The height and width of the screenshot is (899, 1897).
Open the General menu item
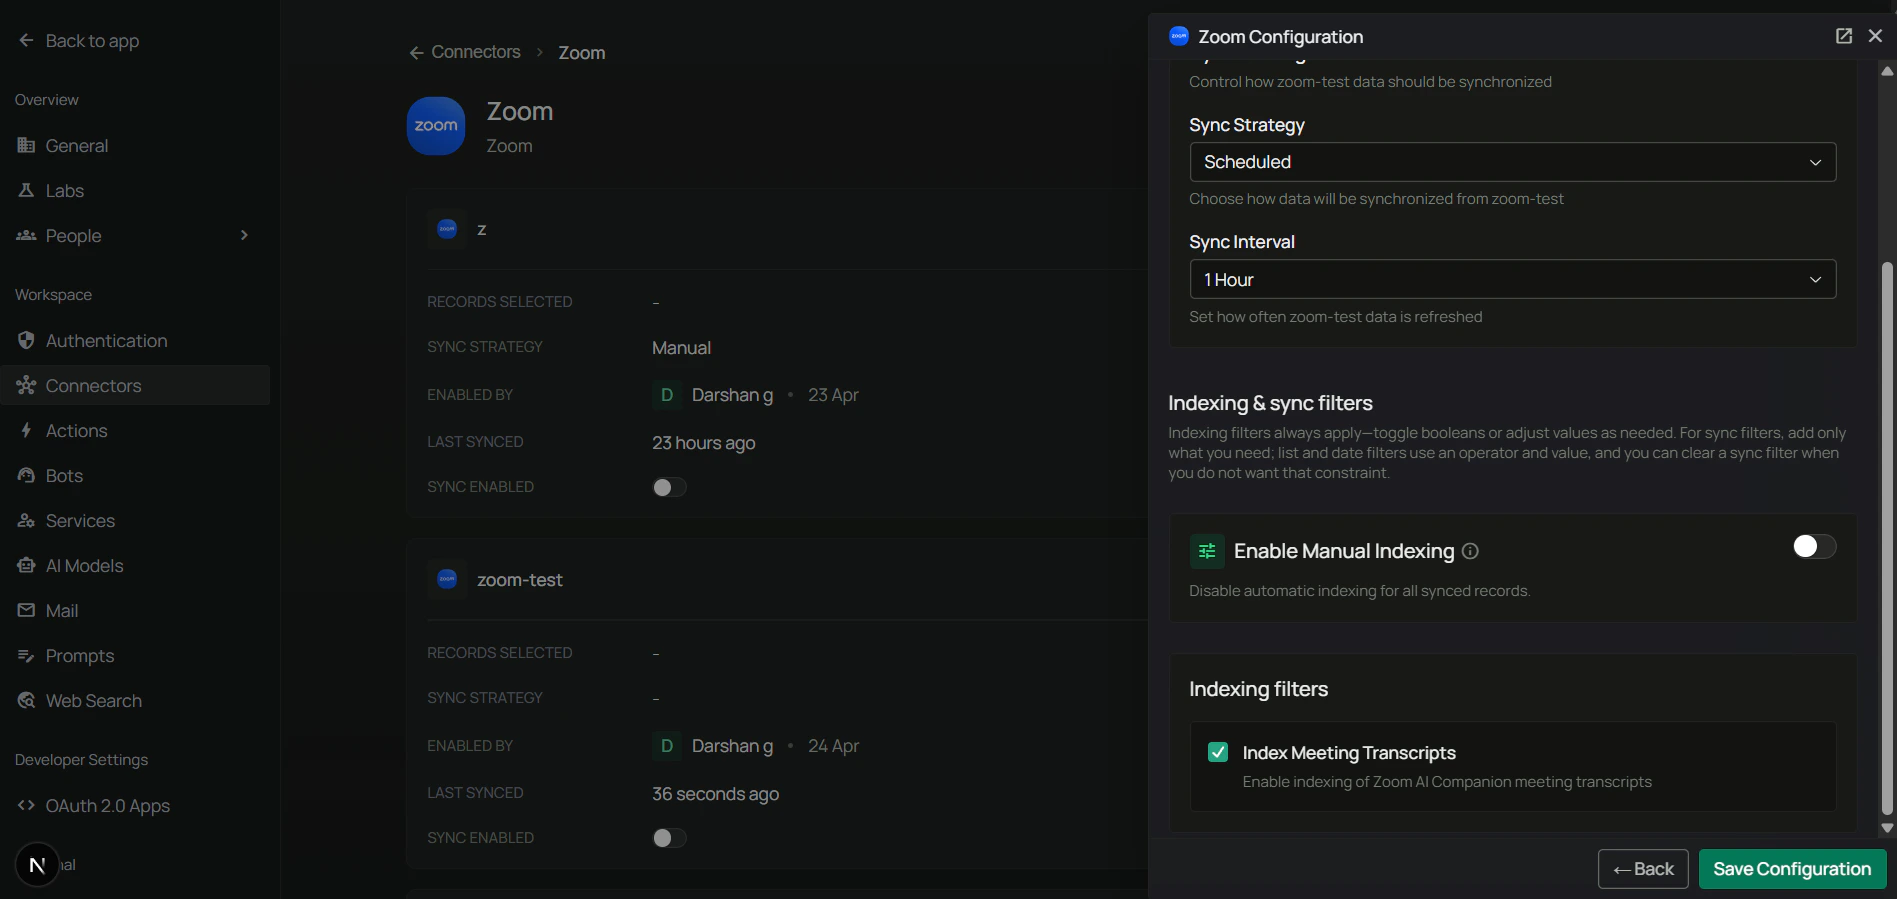point(135,145)
